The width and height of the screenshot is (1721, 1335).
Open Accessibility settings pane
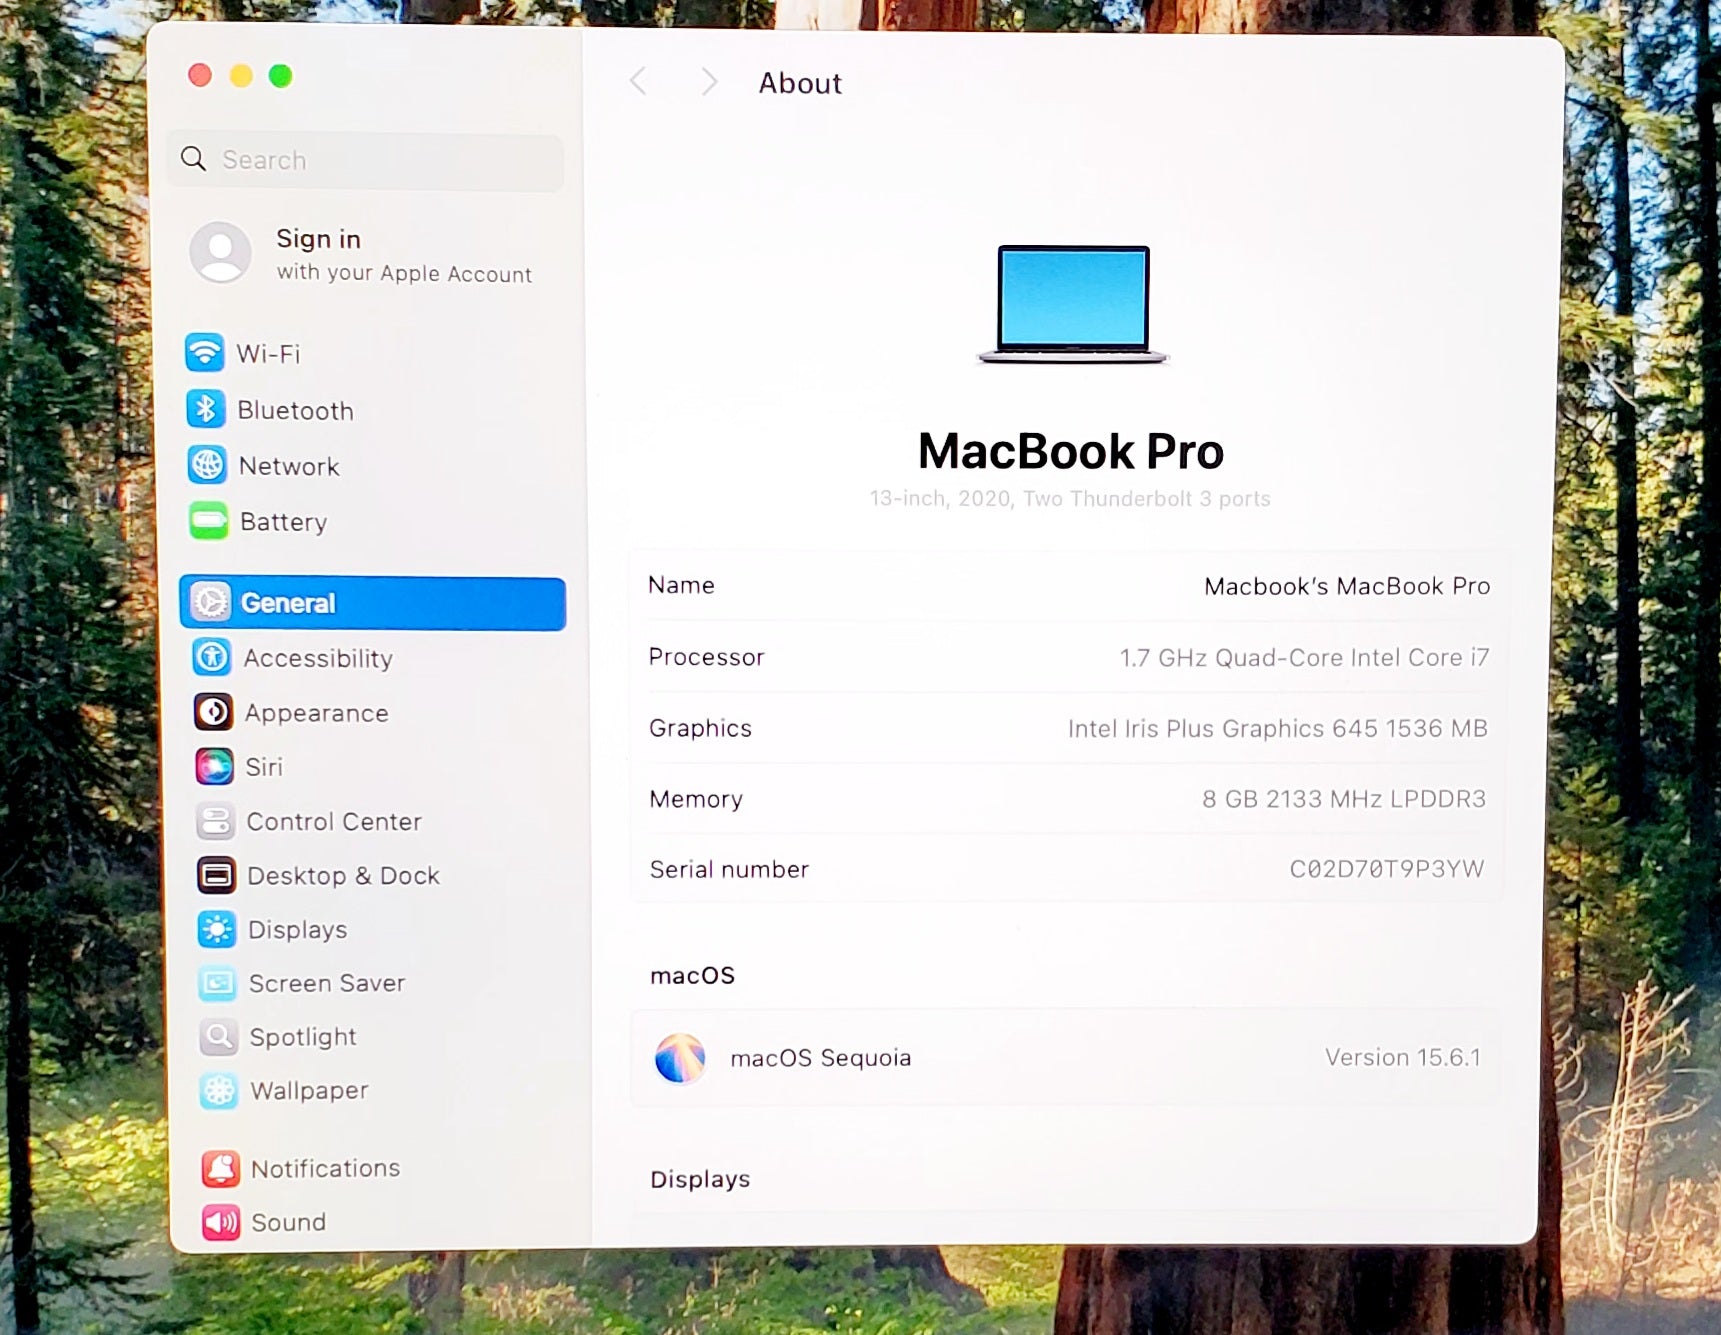[318, 658]
